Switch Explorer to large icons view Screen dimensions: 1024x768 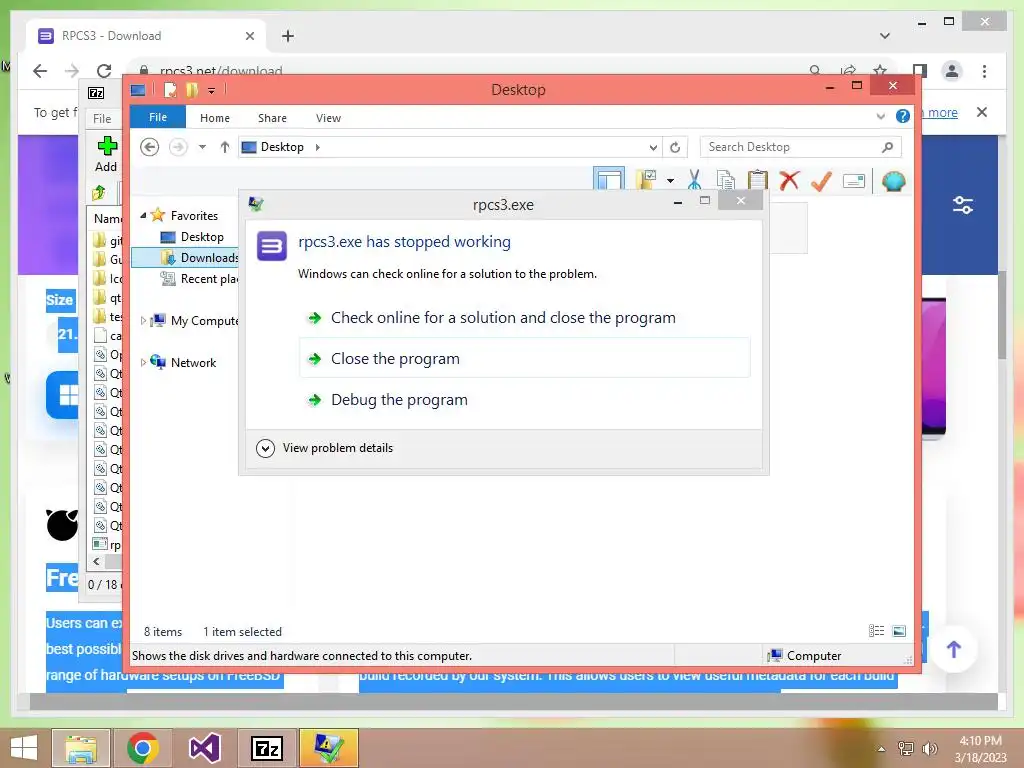[x=899, y=631]
